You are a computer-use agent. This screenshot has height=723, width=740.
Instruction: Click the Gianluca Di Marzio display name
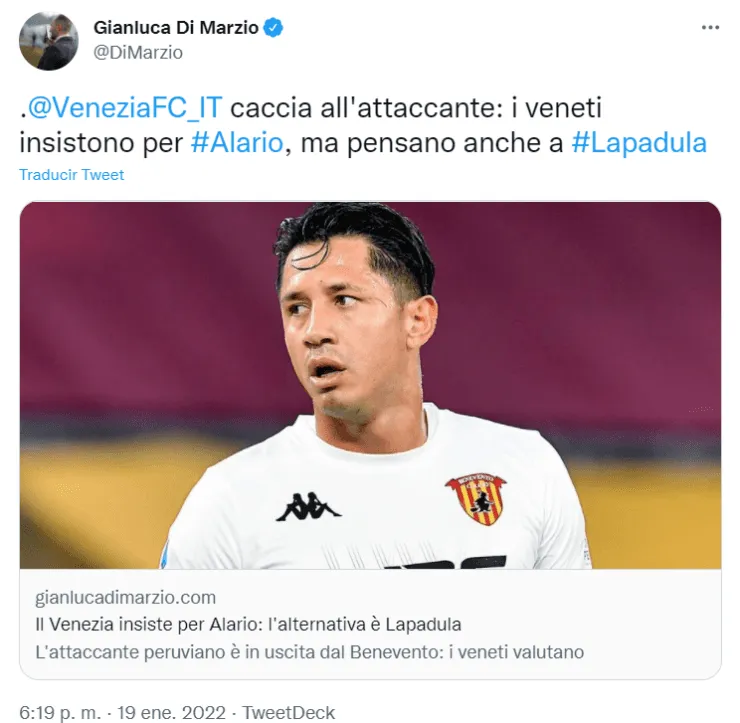176,28
